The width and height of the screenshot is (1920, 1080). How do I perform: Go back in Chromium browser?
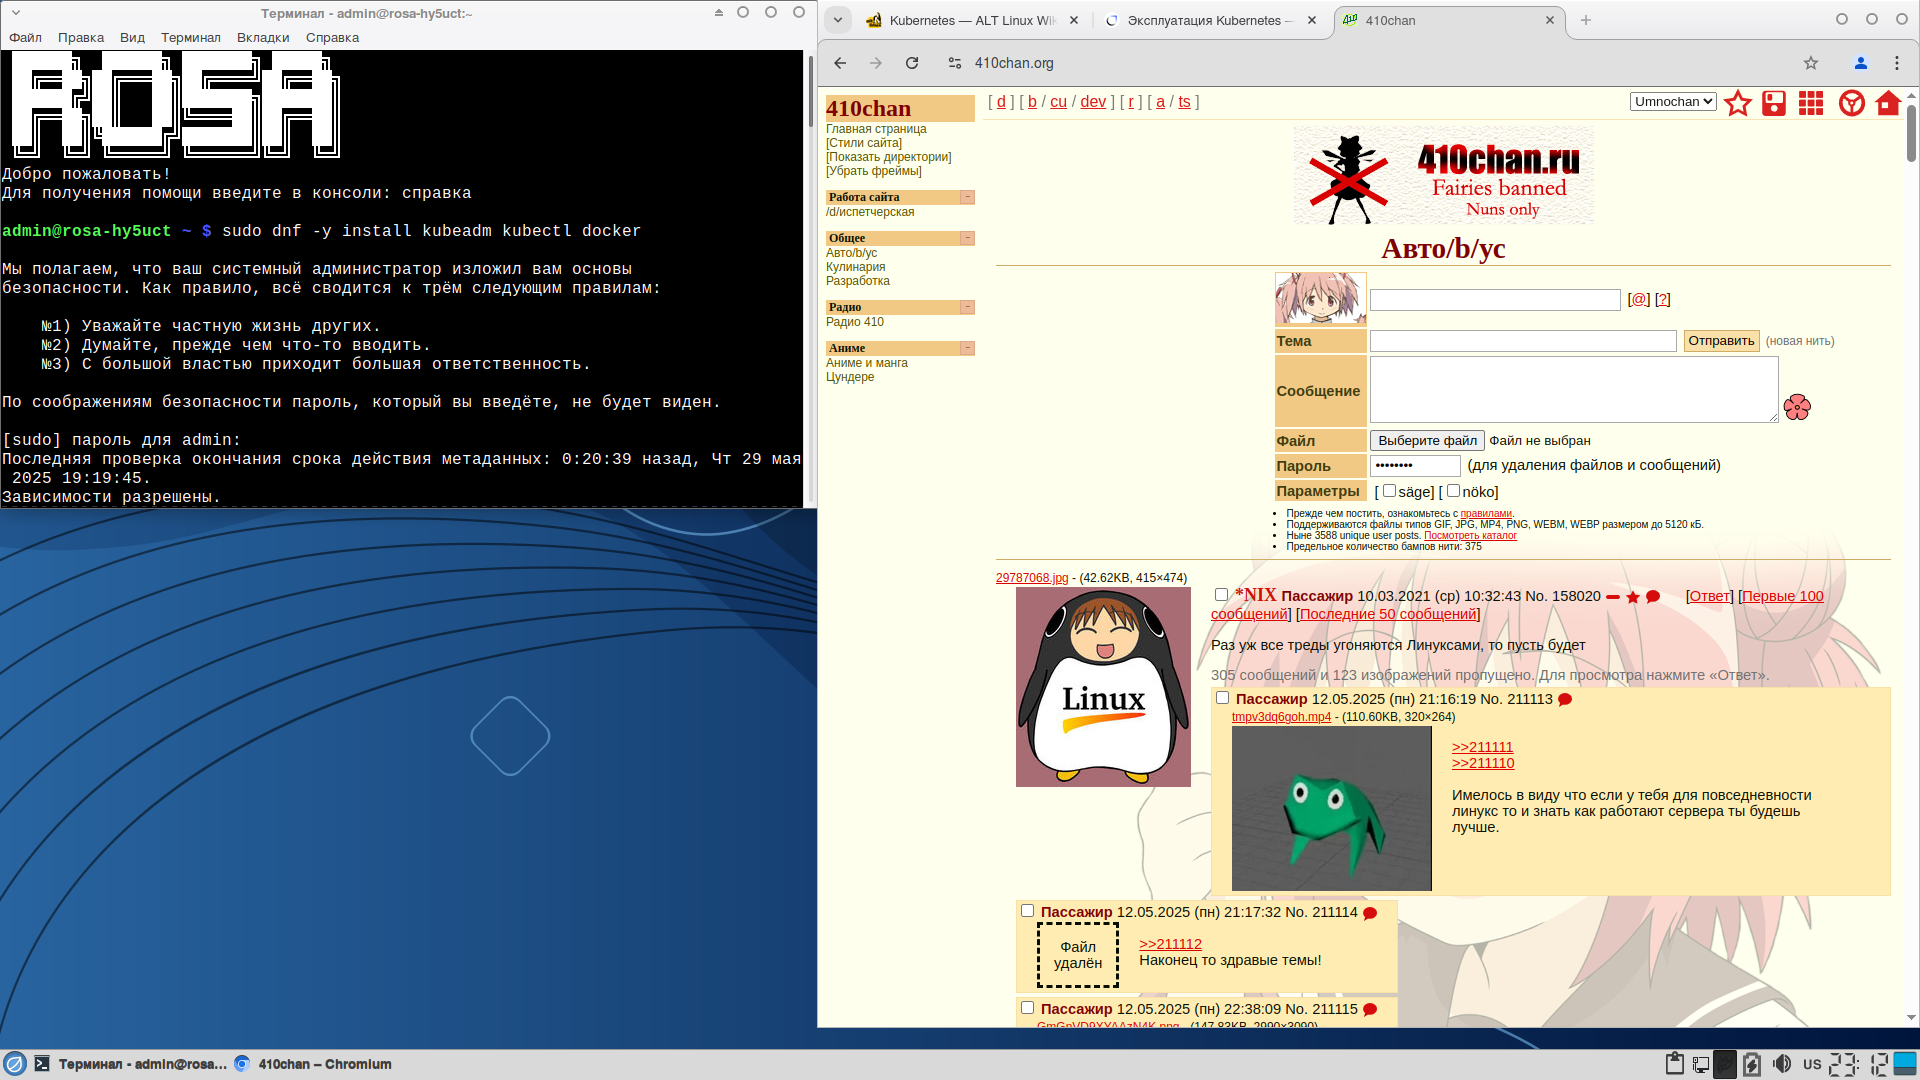point(840,63)
